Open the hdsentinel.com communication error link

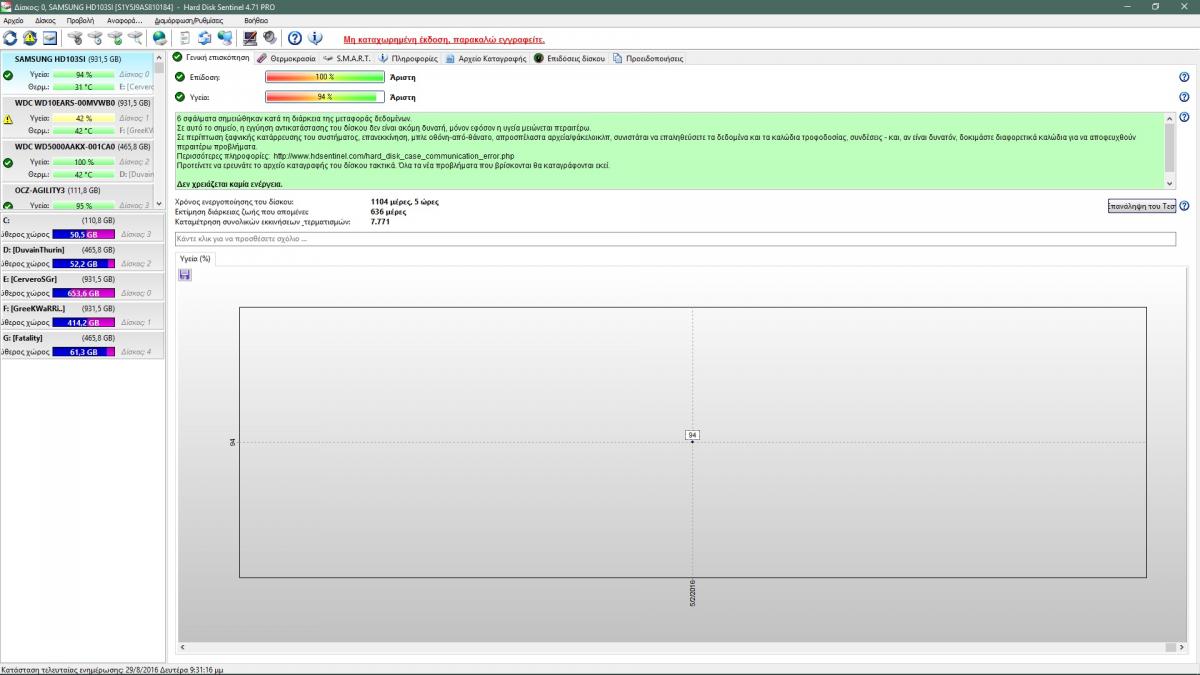(393, 156)
